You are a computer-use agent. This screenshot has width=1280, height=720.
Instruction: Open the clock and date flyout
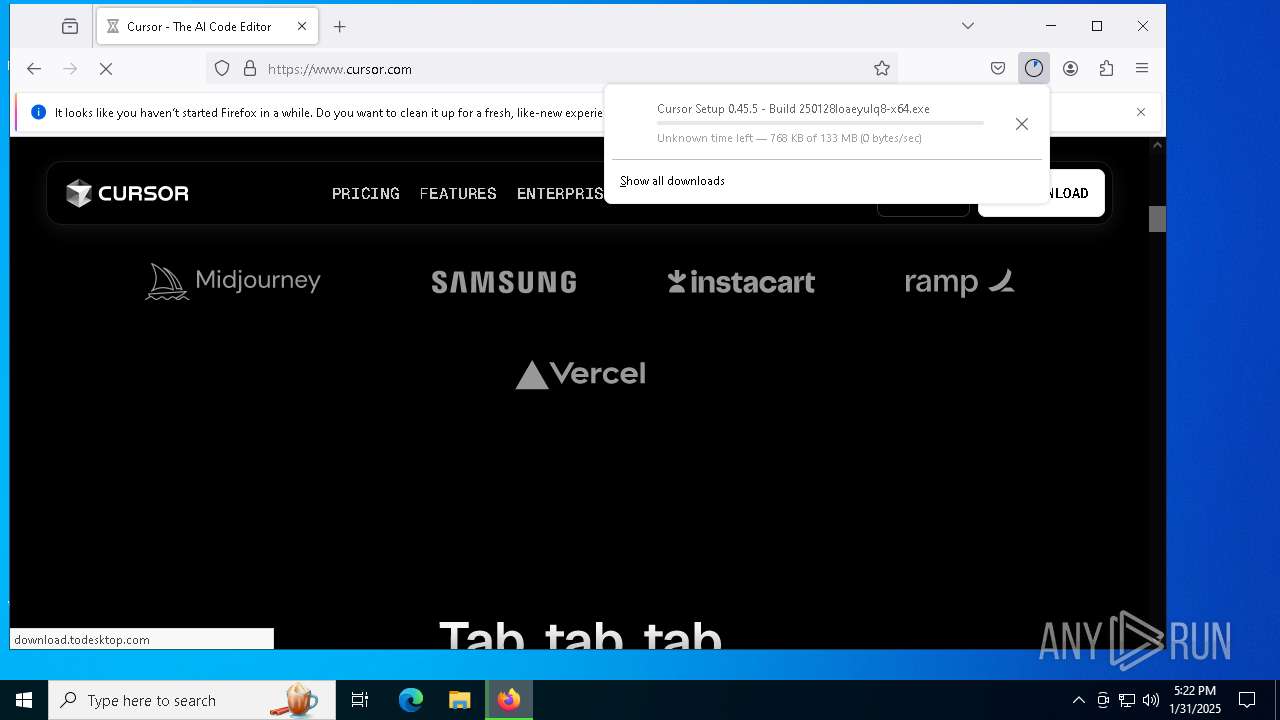[1195, 700]
